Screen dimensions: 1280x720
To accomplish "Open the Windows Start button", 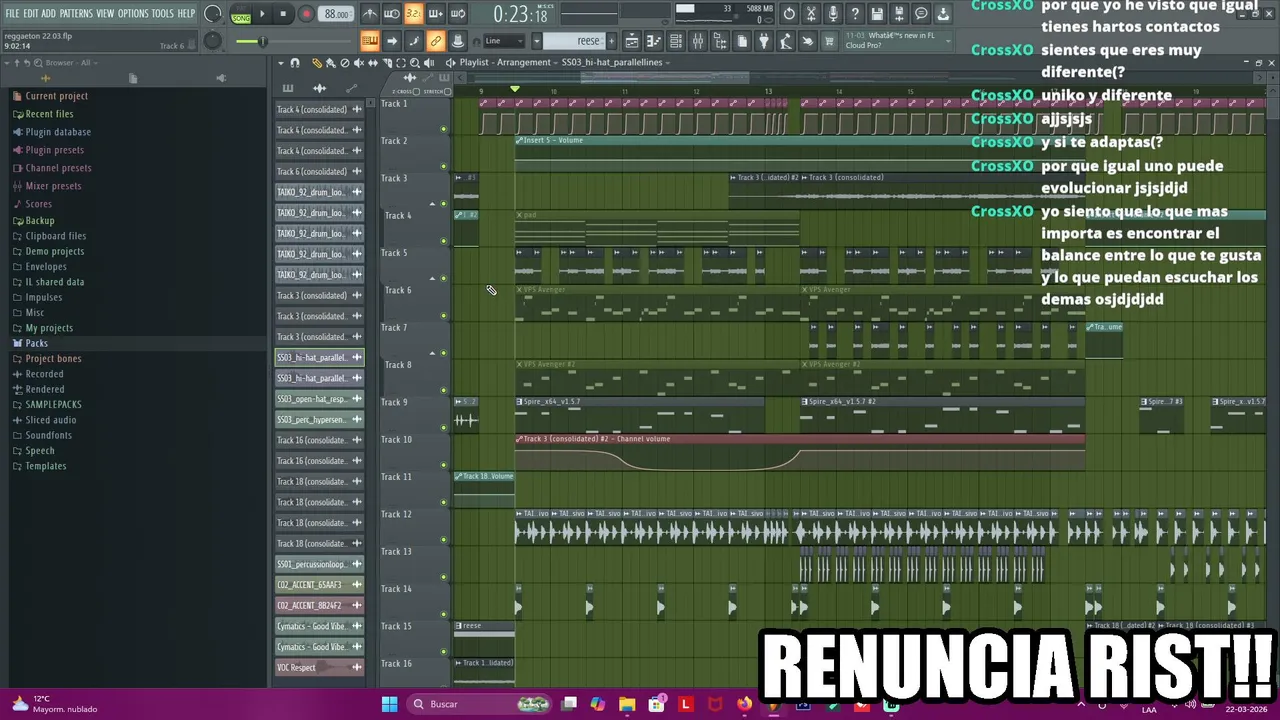I will point(390,704).
